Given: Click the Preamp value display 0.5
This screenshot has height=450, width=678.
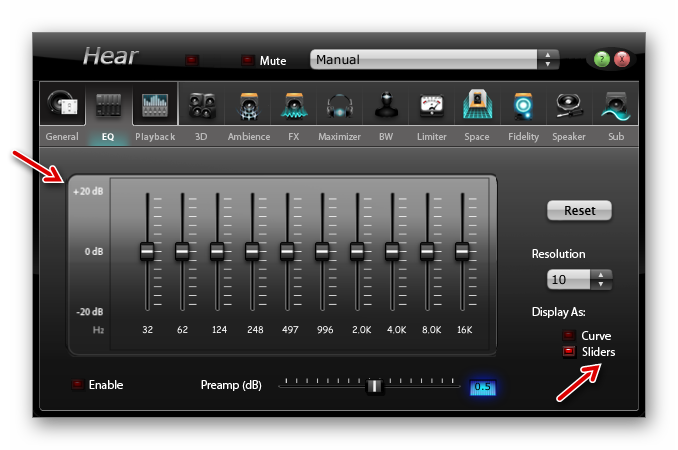Looking at the screenshot, I should (483, 387).
